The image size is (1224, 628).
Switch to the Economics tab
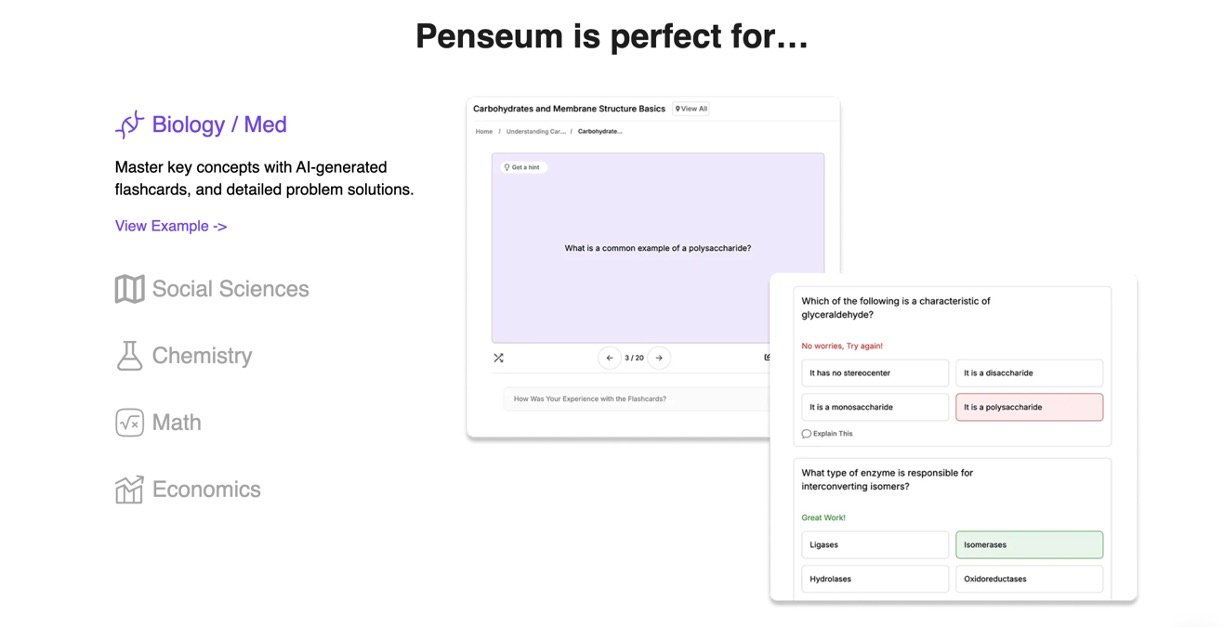[206, 490]
